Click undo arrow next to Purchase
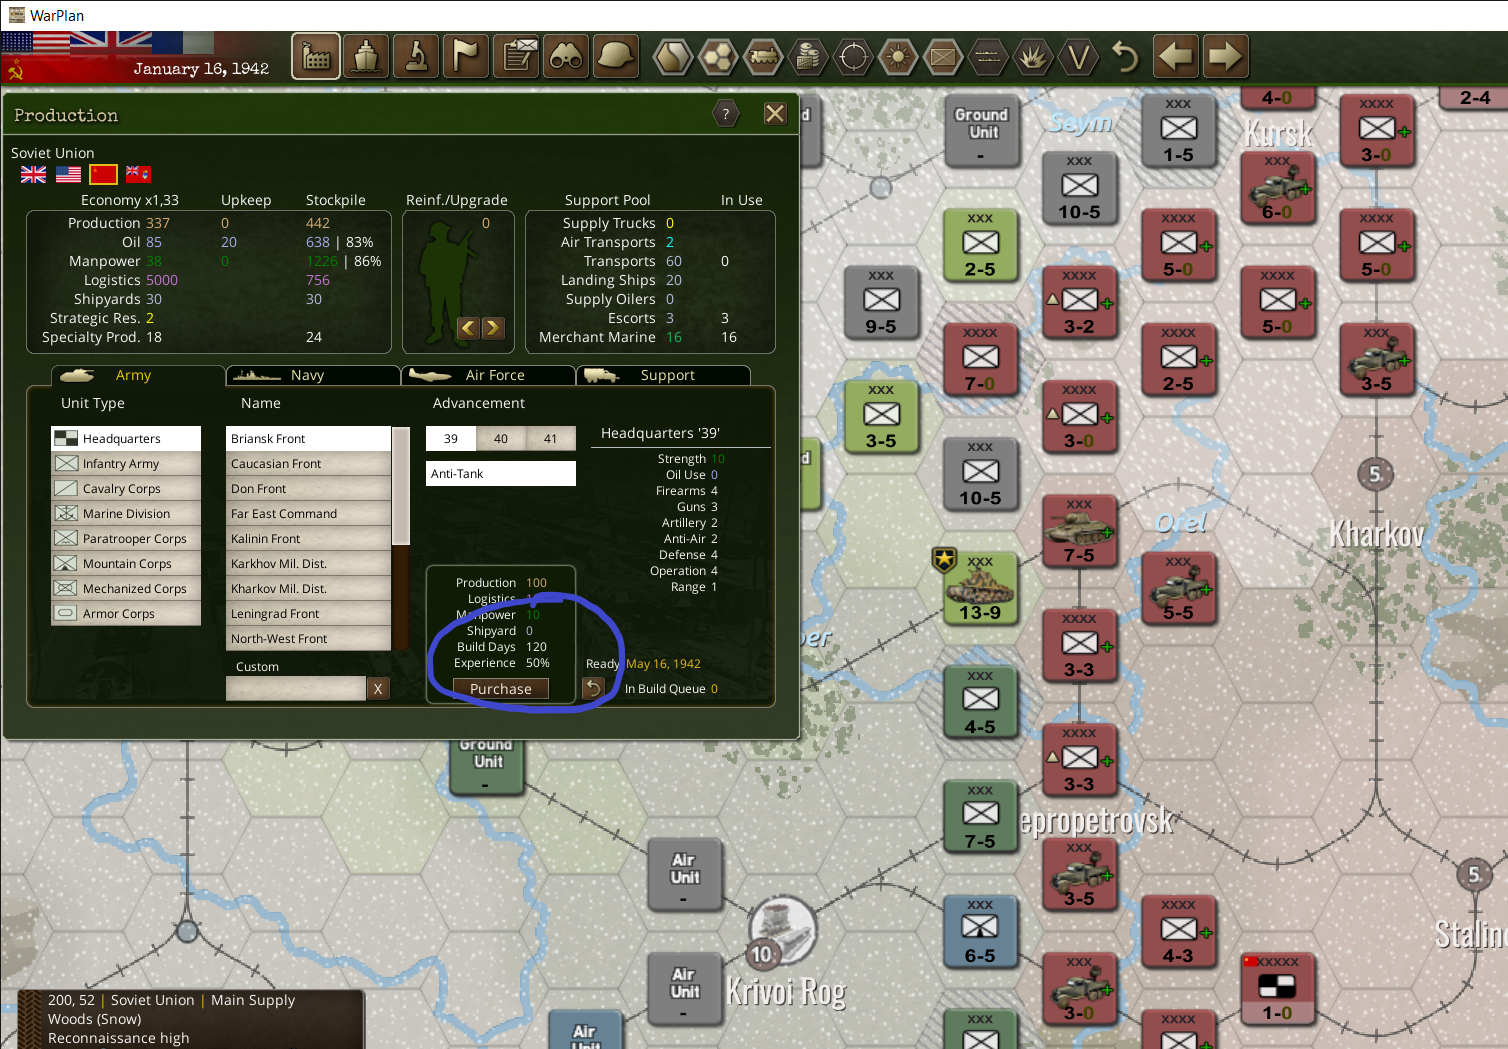 pyautogui.click(x=593, y=688)
